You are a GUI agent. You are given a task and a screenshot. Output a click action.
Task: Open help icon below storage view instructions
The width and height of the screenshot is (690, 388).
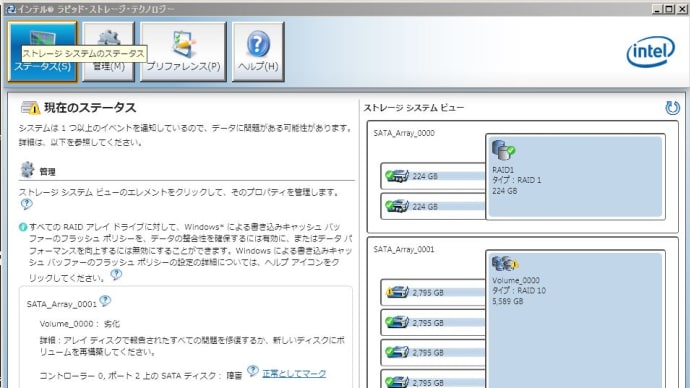point(26,204)
